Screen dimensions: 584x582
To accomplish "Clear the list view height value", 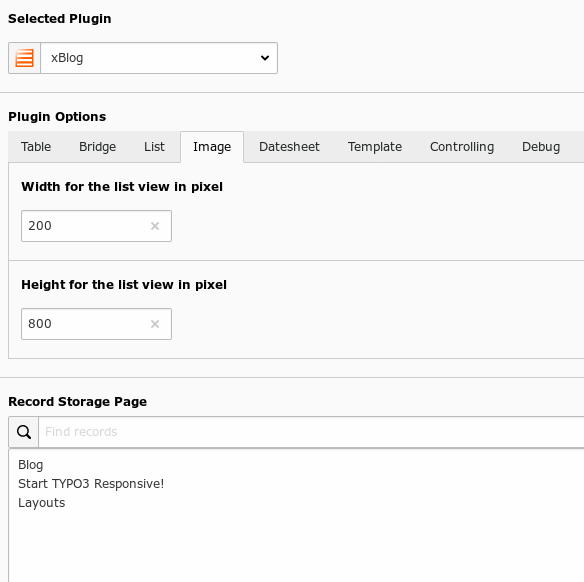I will tap(155, 324).
